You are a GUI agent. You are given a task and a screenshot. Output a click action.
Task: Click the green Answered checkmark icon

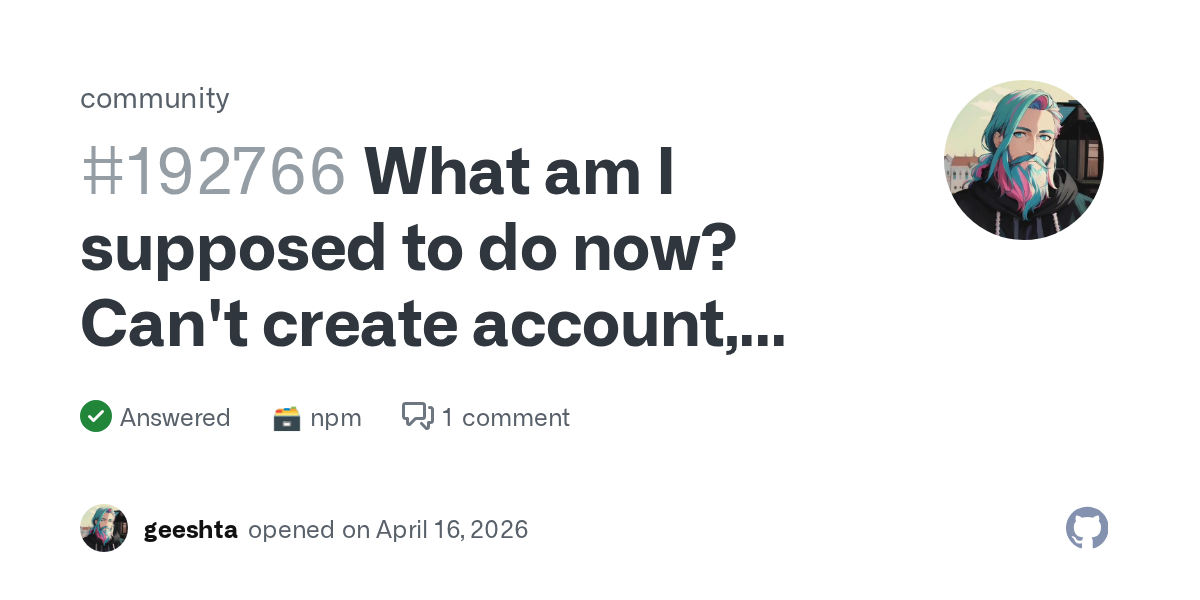pyautogui.click(x=95, y=416)
